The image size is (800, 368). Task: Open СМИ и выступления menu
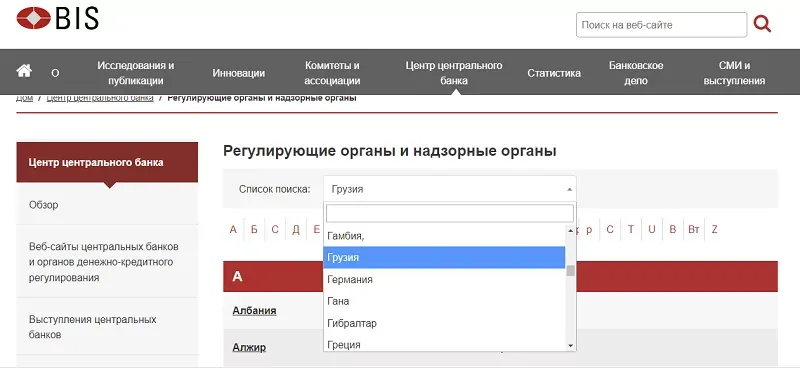click(x=734, y=73)
